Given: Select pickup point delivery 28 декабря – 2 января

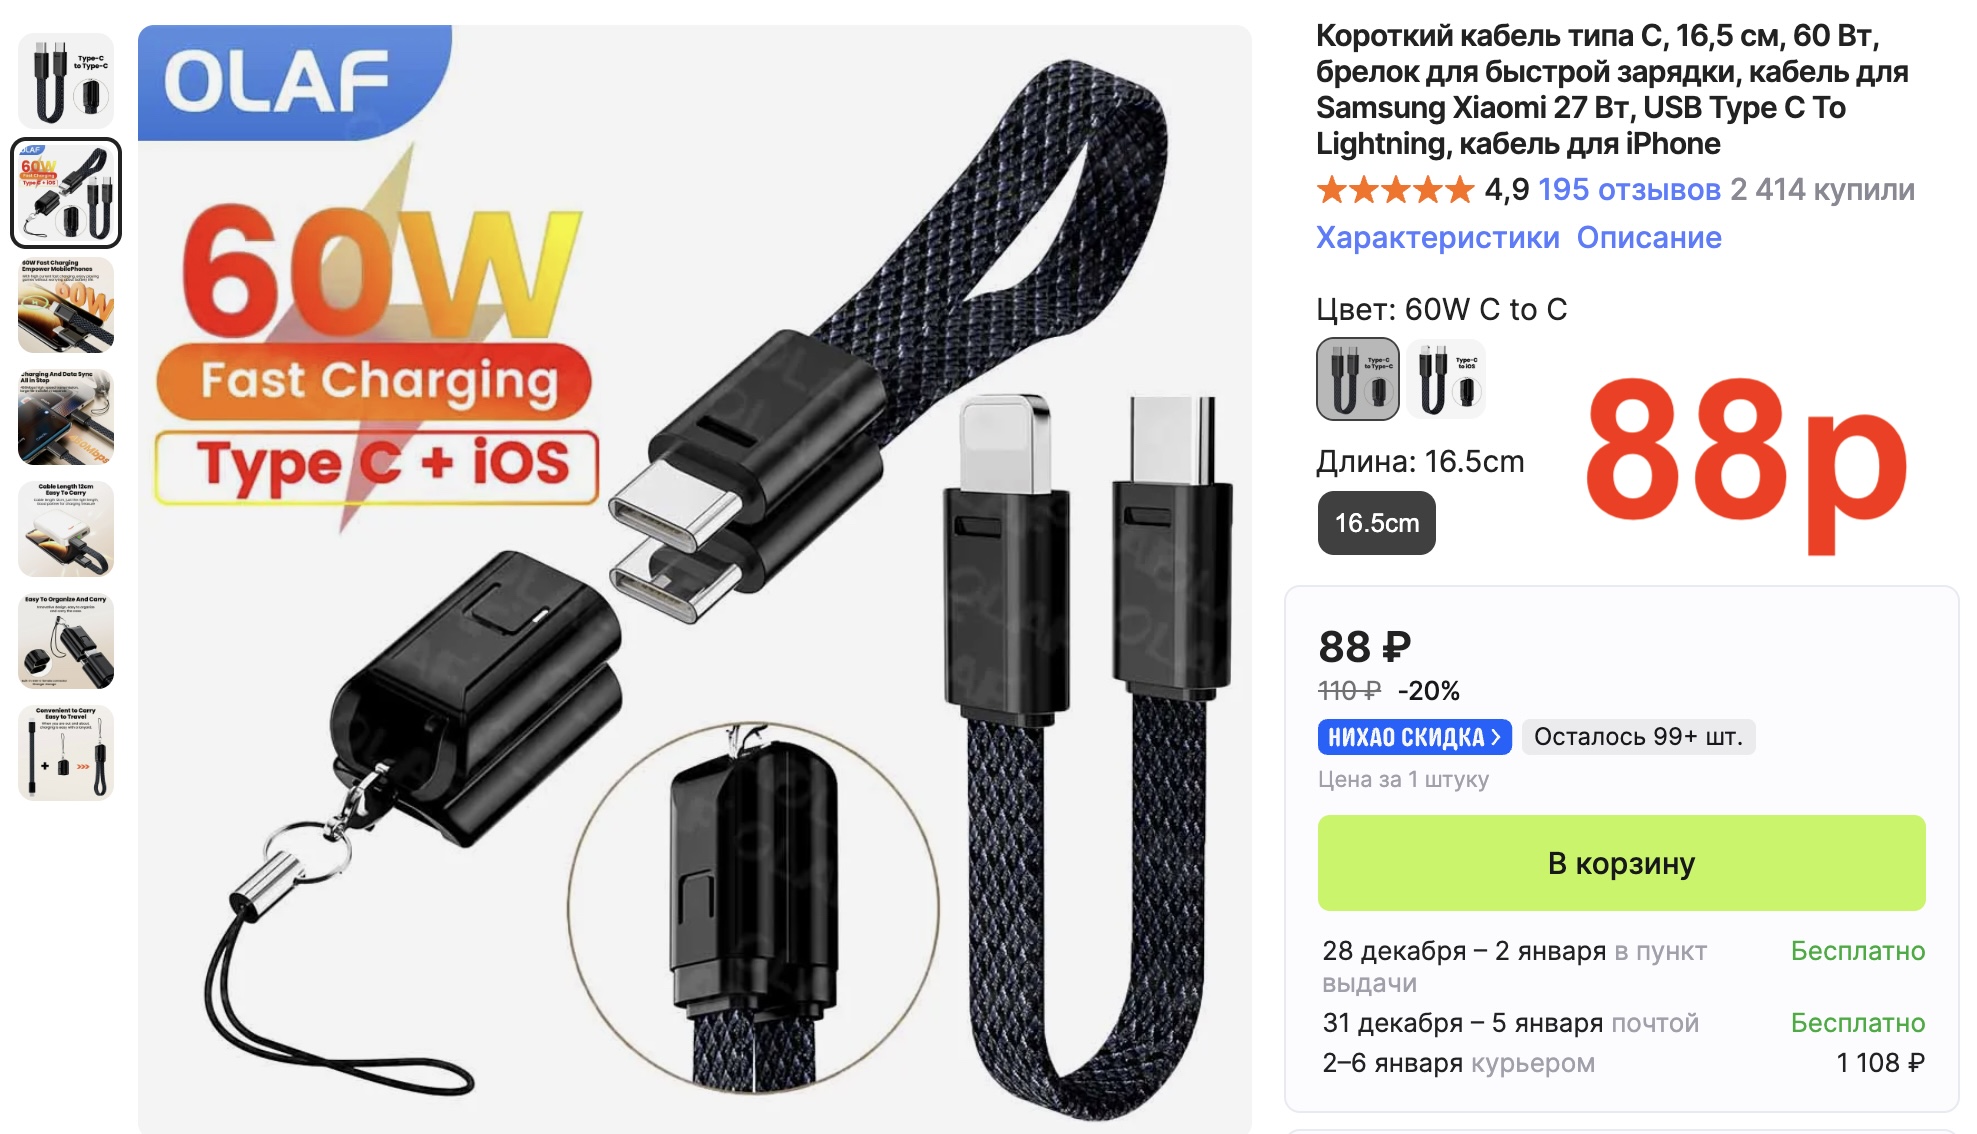Looking at the screenshot, I should (x=1623, y=966).
